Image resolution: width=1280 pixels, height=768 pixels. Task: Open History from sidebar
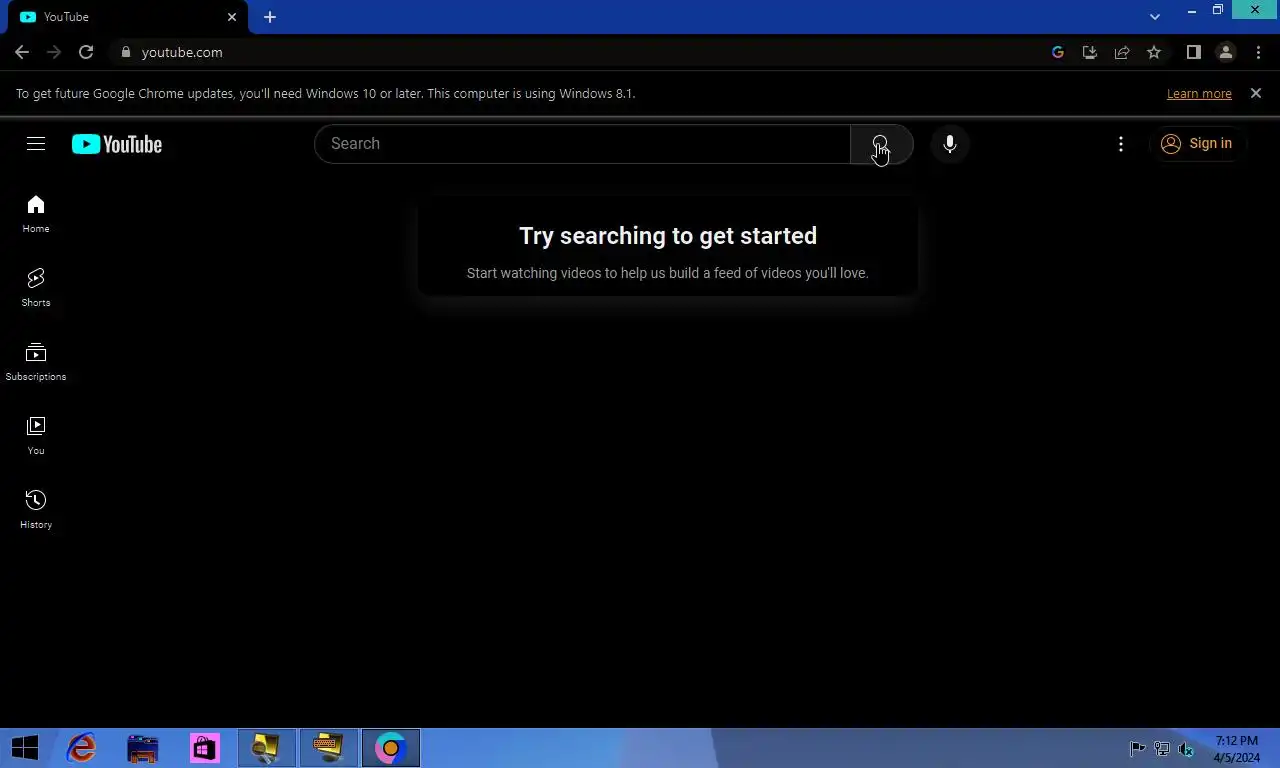click(36, 510)
